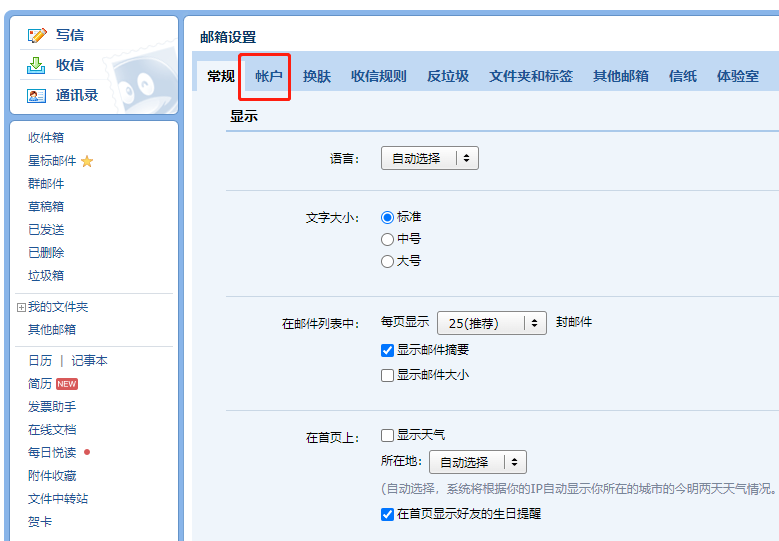Screen dimensions: 779x541
Task: Click the compose mail pencil icon
Action: pos(37,35)
